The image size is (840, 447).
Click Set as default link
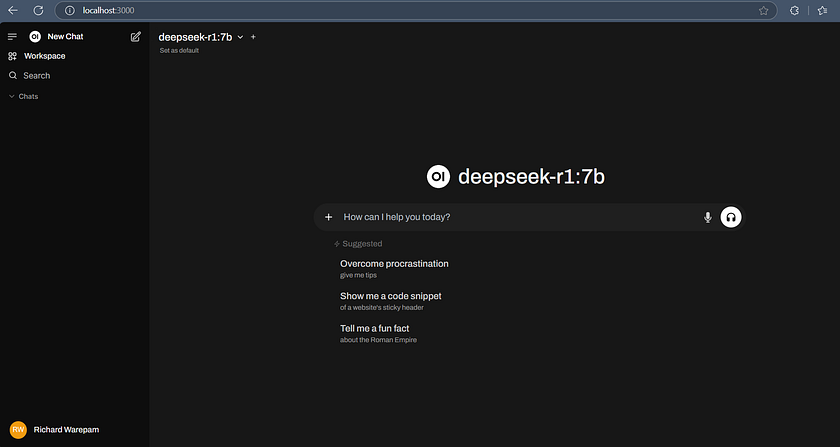tap(179, 50)
